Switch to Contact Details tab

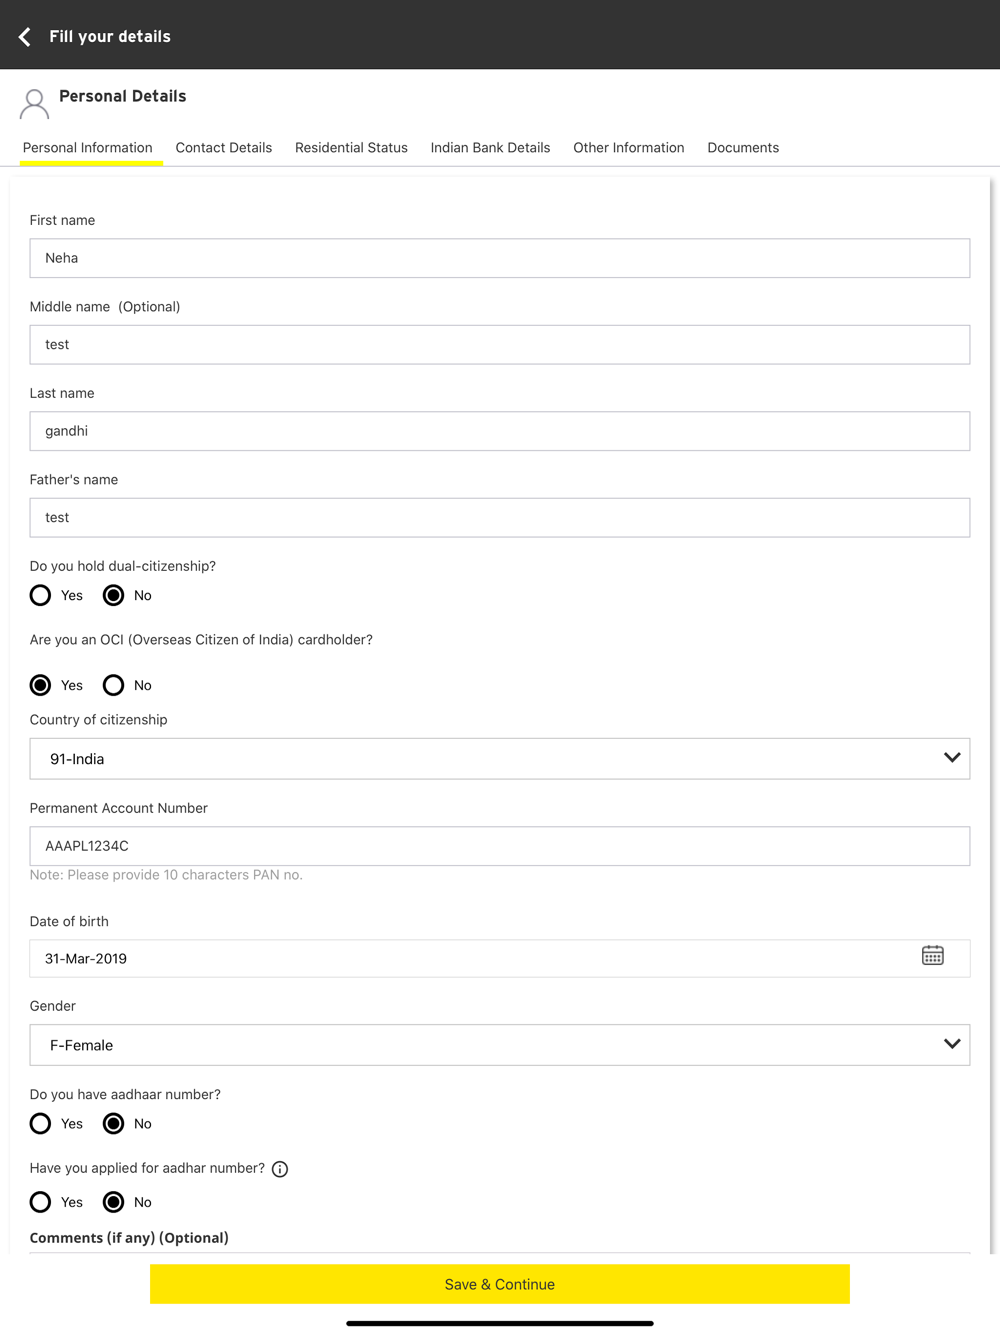[x=224, y=148]
